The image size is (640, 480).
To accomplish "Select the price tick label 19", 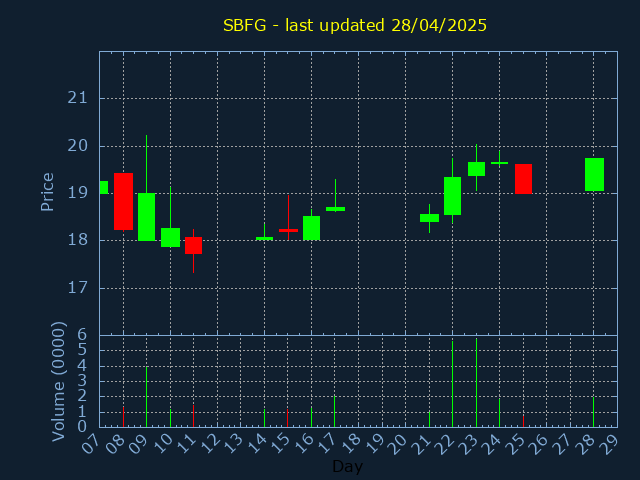I will tap(77, 193).
